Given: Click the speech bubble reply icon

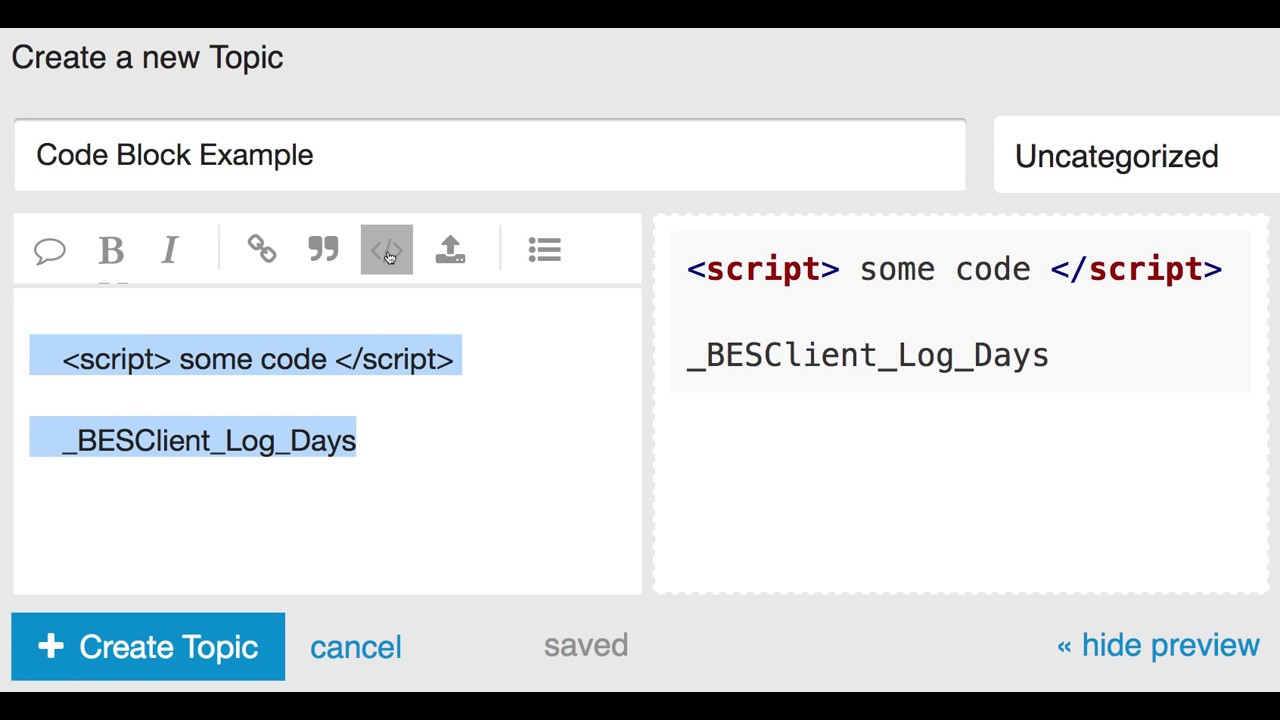Looking at the screenshot, I should pyautogui.click(x=50, y=250).
